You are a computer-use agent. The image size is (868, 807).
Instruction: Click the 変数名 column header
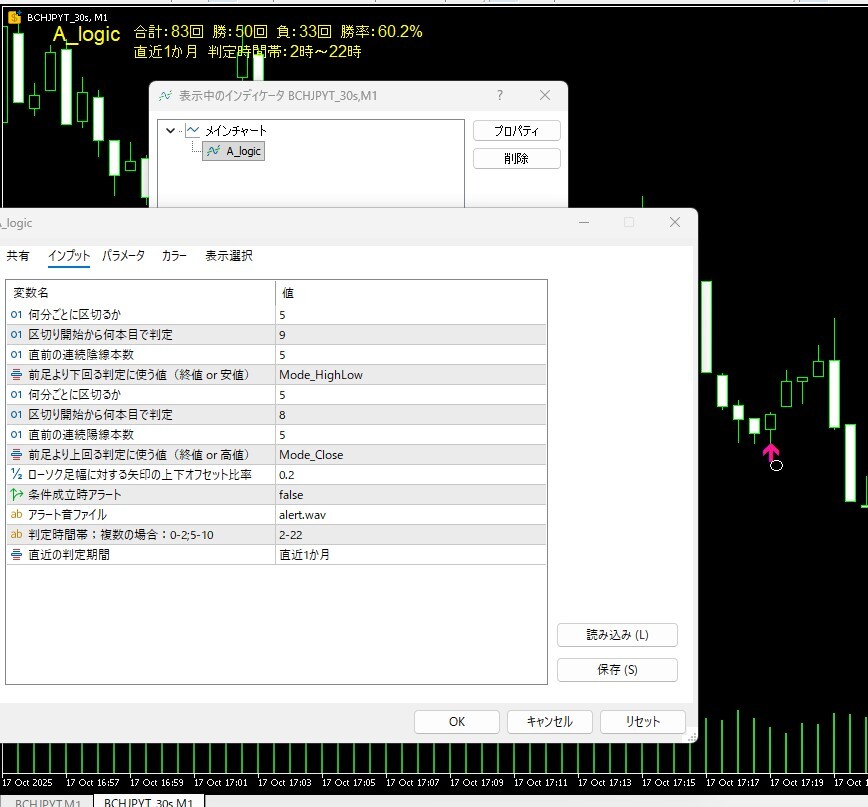pos(141,293)
